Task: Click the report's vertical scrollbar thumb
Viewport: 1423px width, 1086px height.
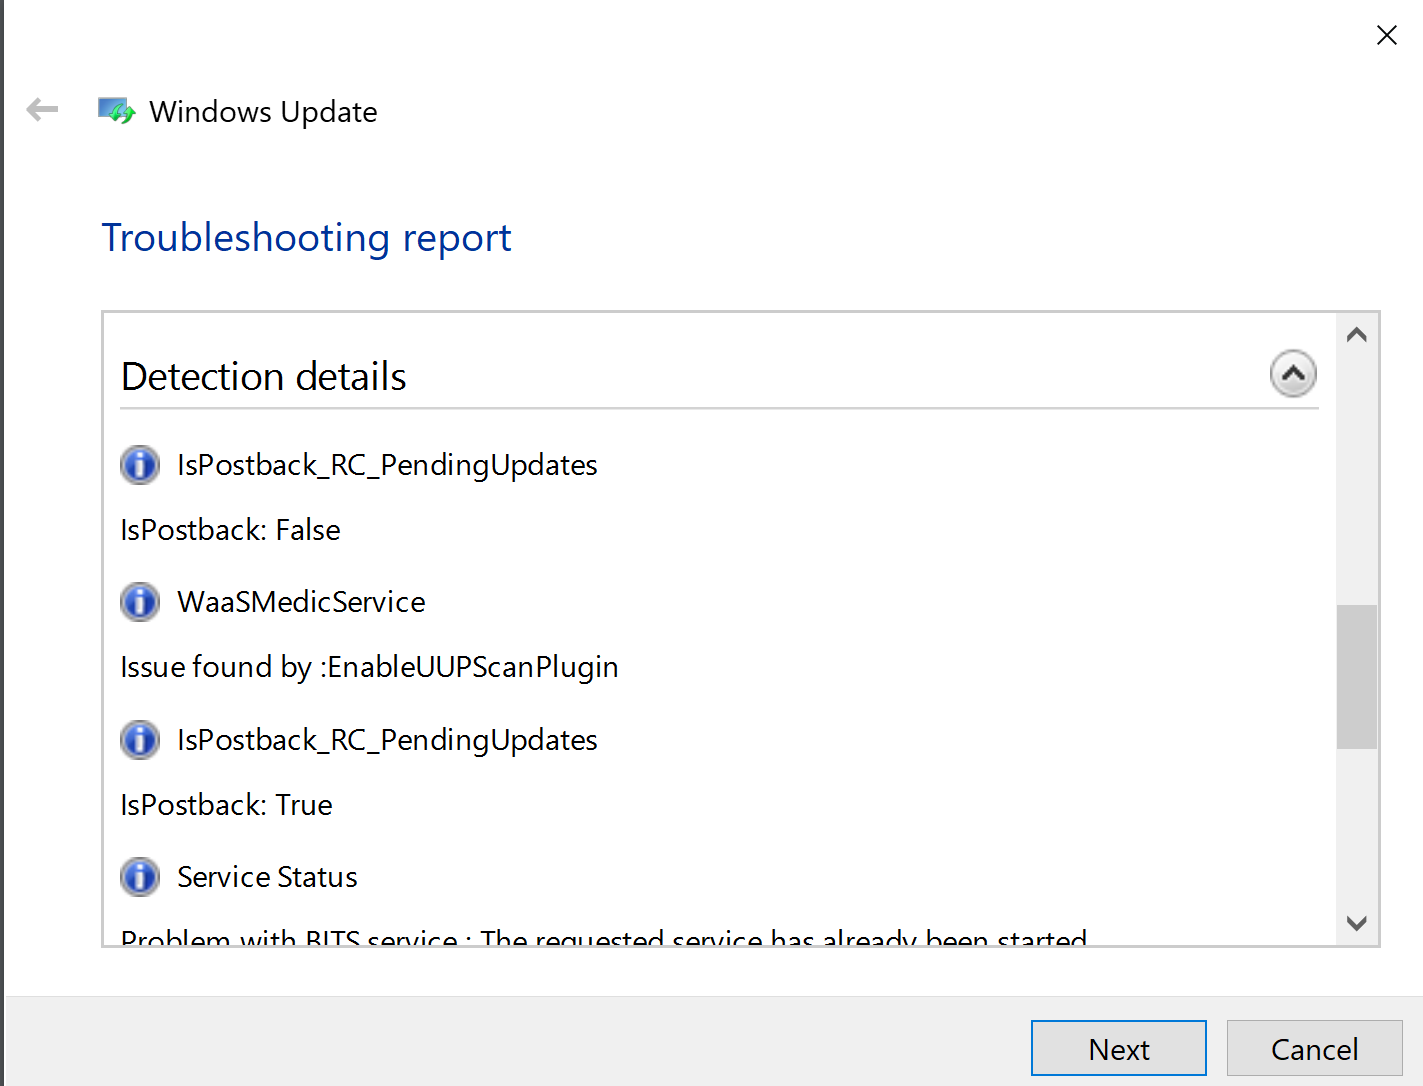Action: [x=1356, y=676]
